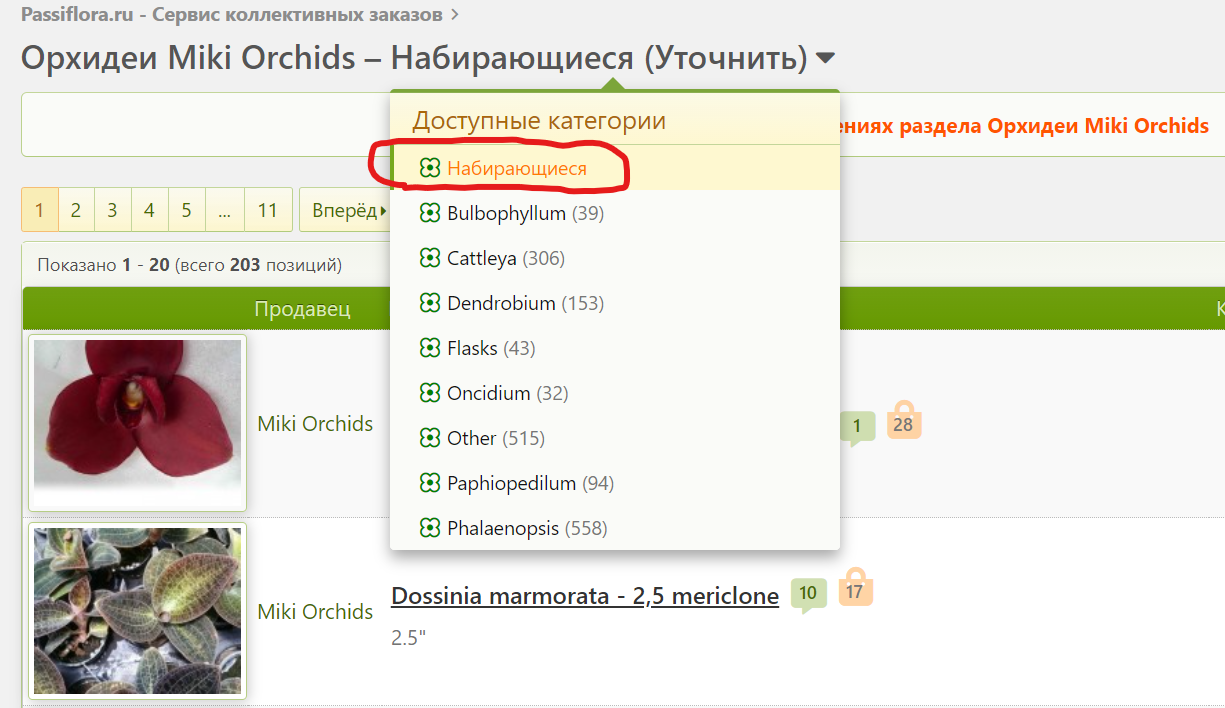Click the orange lock icon showing 28
Viewport: 1225px width, 708px height.
click(903, 424)
